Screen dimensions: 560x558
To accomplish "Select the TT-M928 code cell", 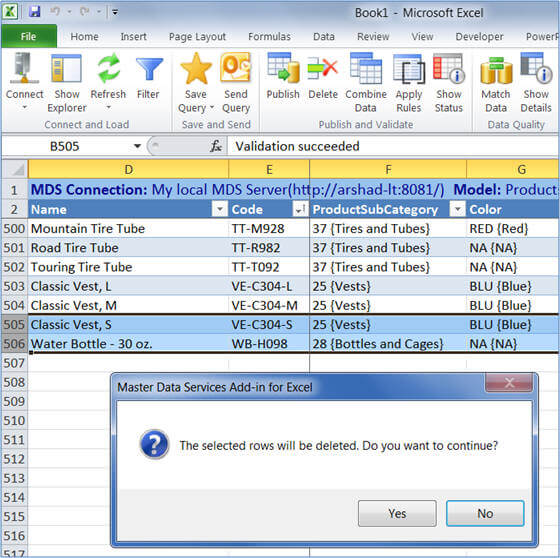I will click(x=269, y=229).
